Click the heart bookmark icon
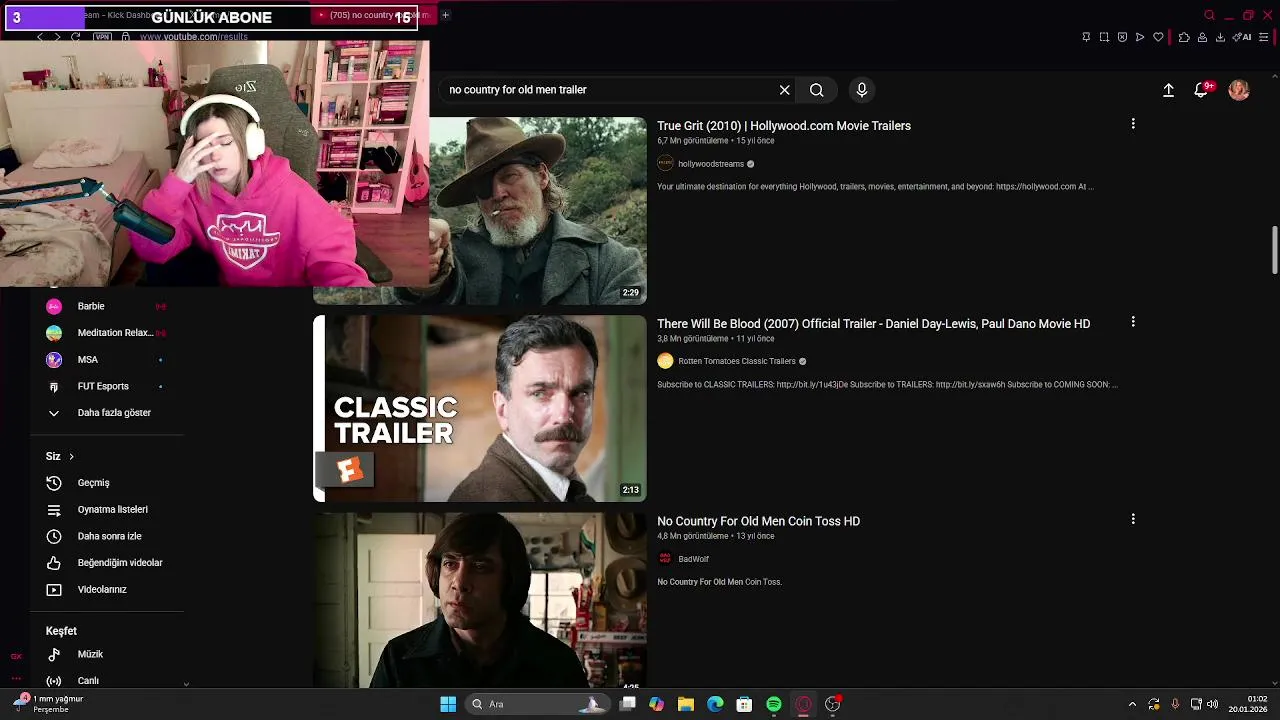Viewport: 1280px width, 720px height. (1158, 37)
